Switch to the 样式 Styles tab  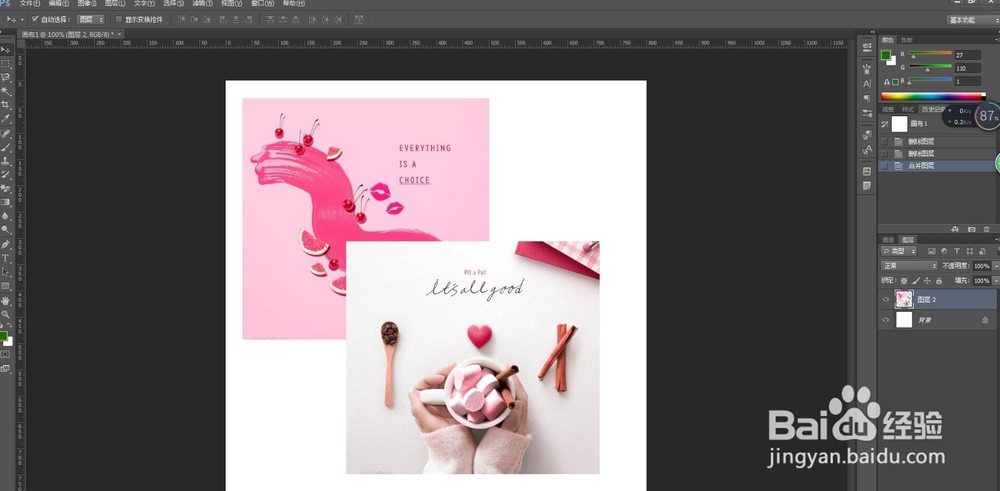point(907,109)
